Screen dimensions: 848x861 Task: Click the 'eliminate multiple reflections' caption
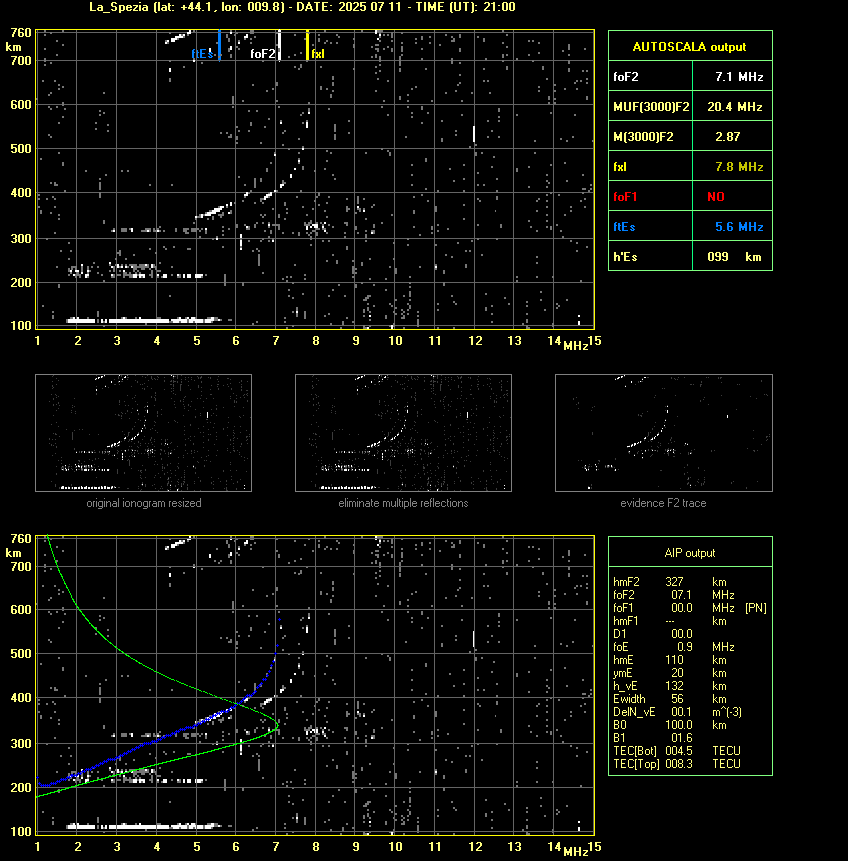tap(403, 503)
